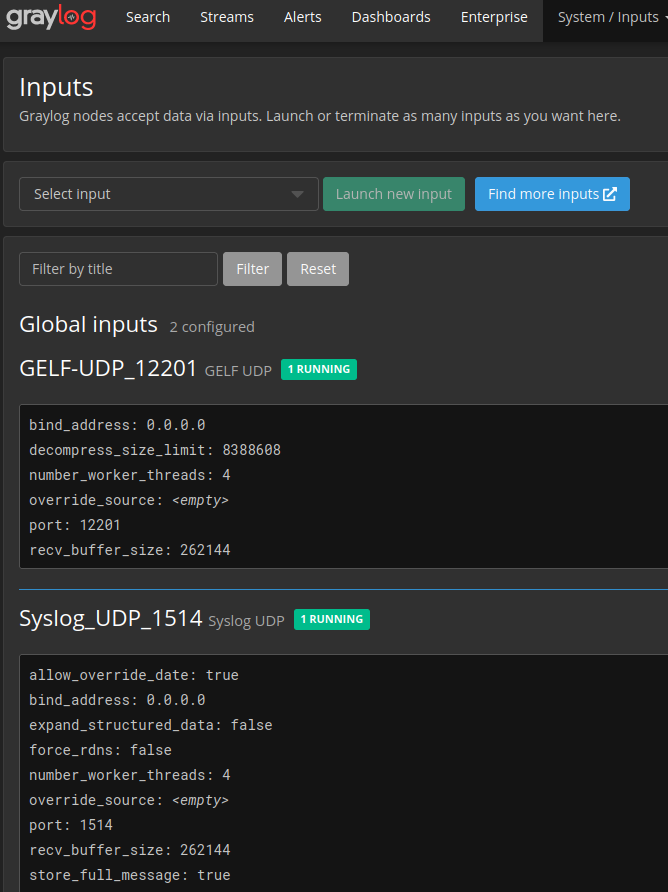
Task: Click the external-link icon on Find more inputs
Action: [611, 194]
